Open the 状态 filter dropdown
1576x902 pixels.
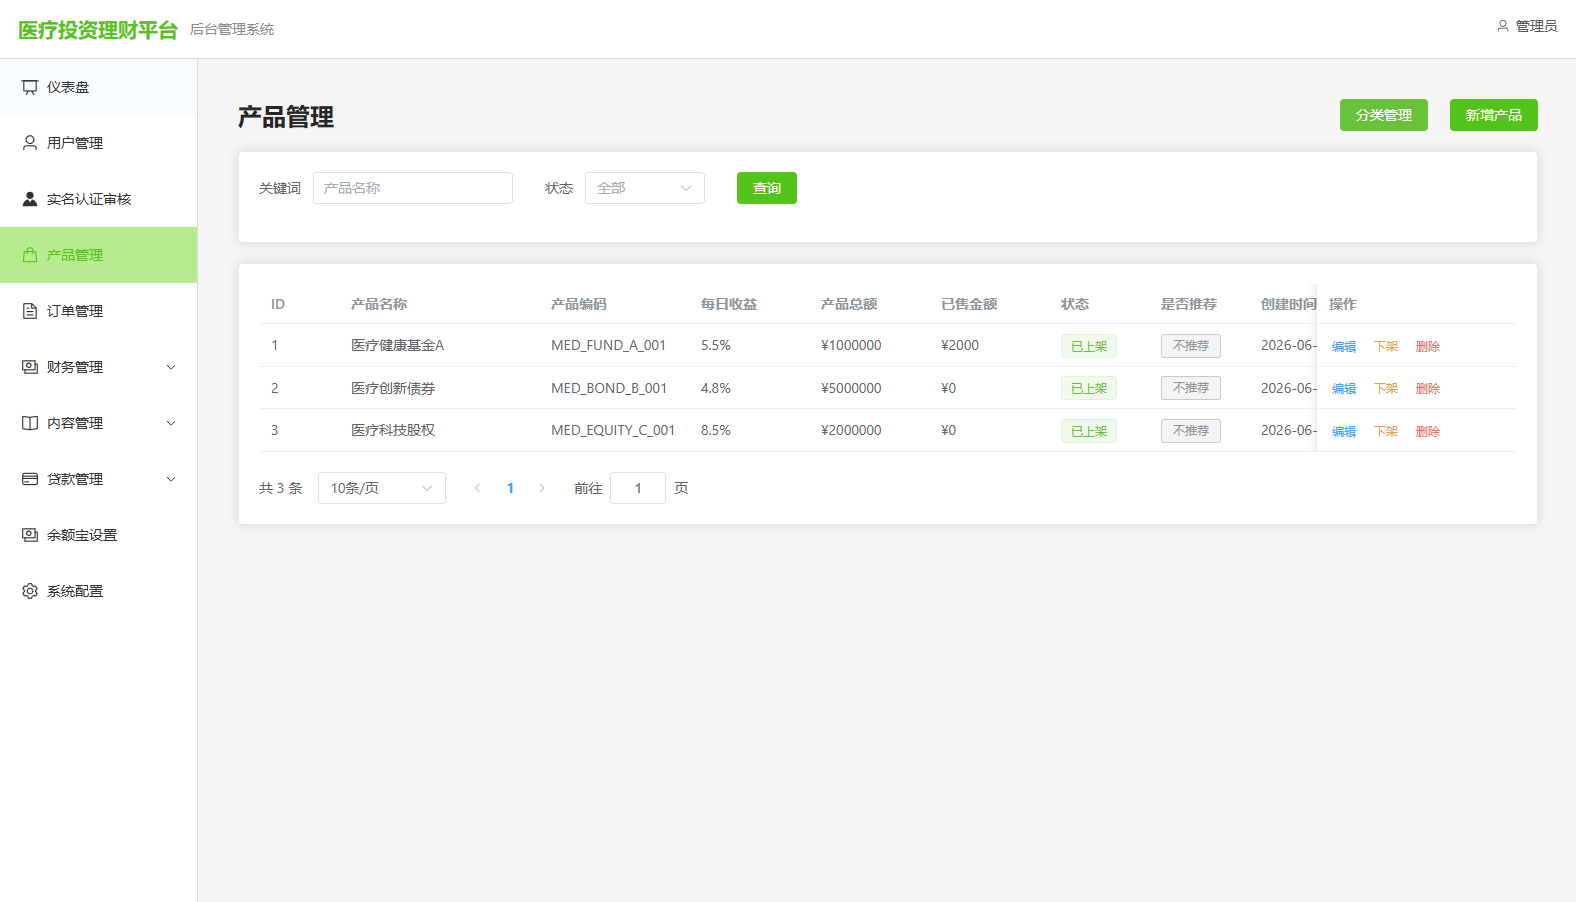point(645,188)
